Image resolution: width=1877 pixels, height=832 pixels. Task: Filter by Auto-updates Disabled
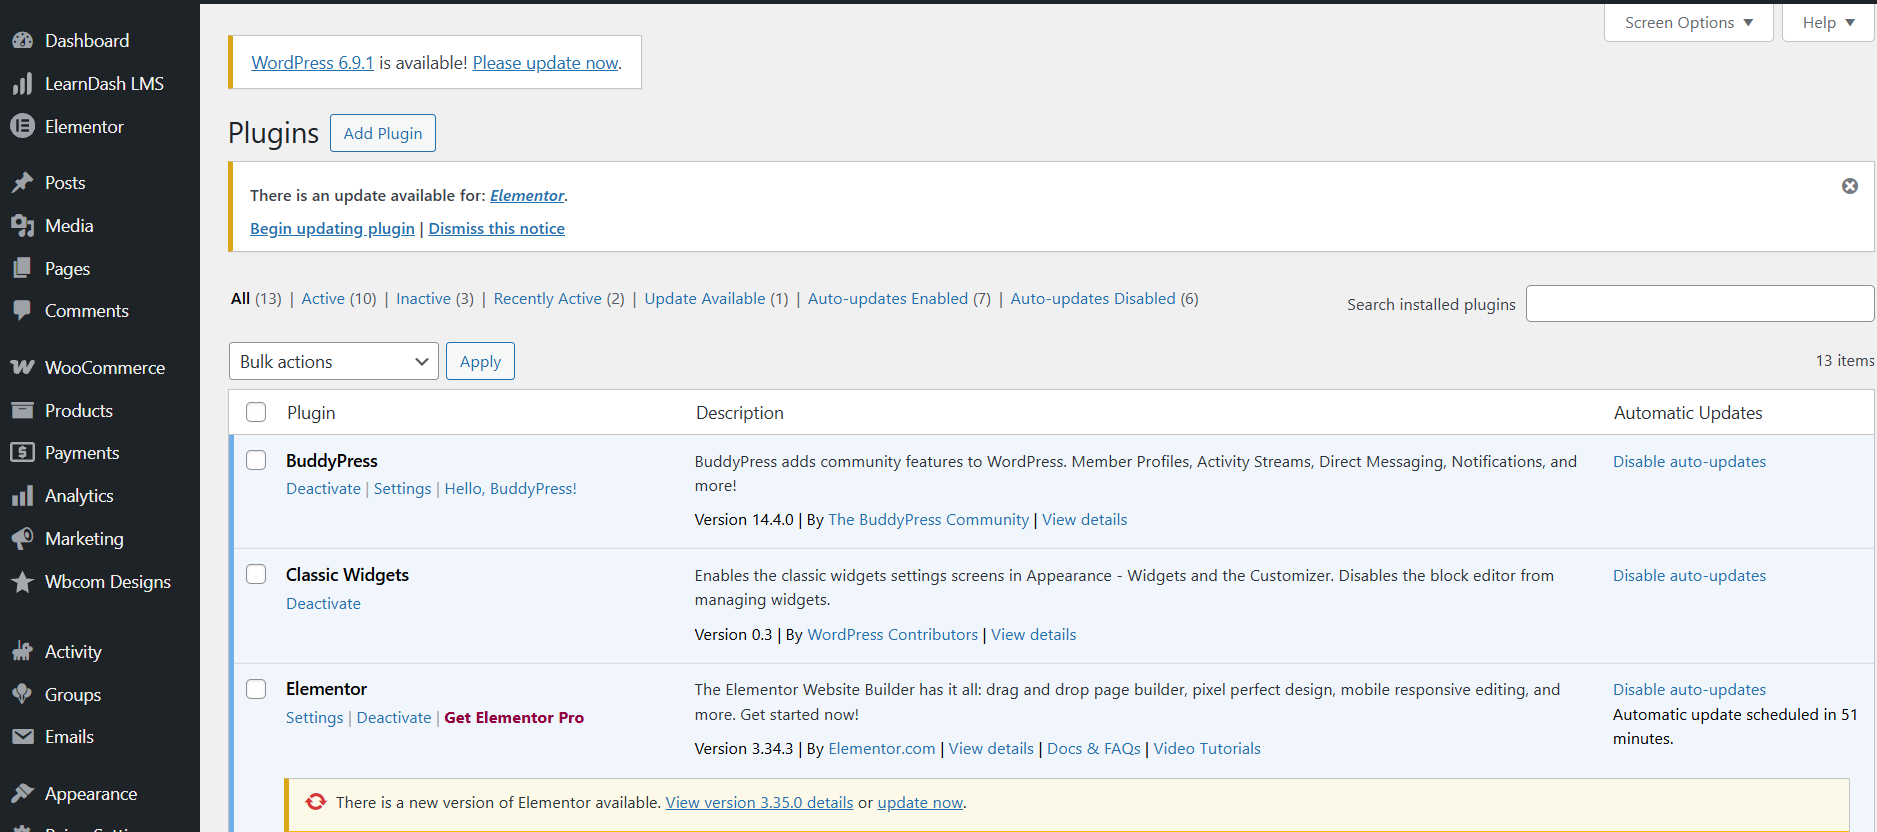(x=1104, y=298)
